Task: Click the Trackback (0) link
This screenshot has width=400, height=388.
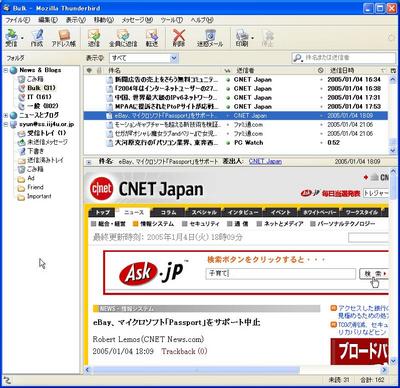Action: pyautogui.click(x=184, y=351)
